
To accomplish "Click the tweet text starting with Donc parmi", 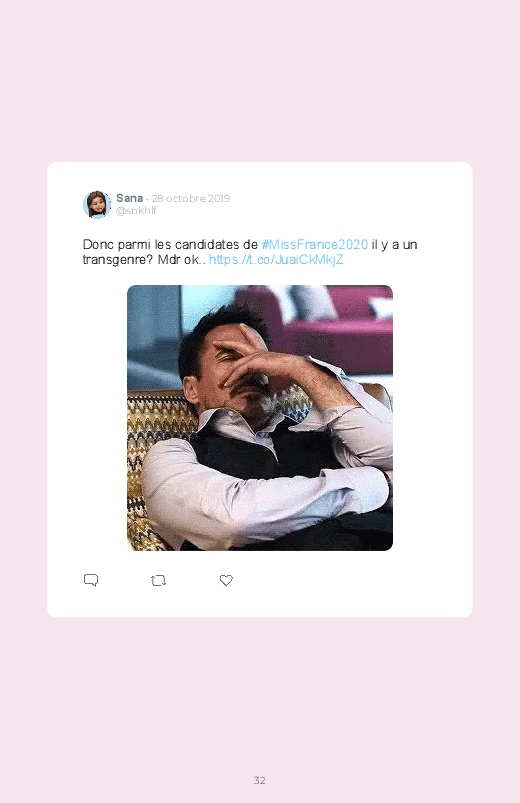I will [250, 252].
